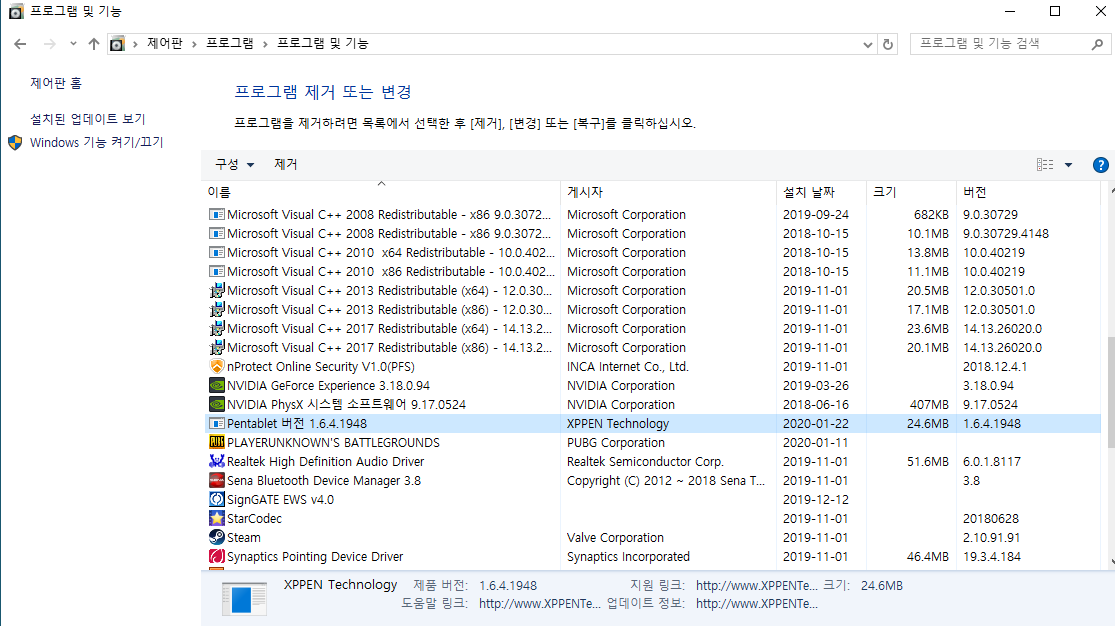Select Visual C++ 2013 x86 icon
The image size is (1115, 626).
click(x=217, y=309)
